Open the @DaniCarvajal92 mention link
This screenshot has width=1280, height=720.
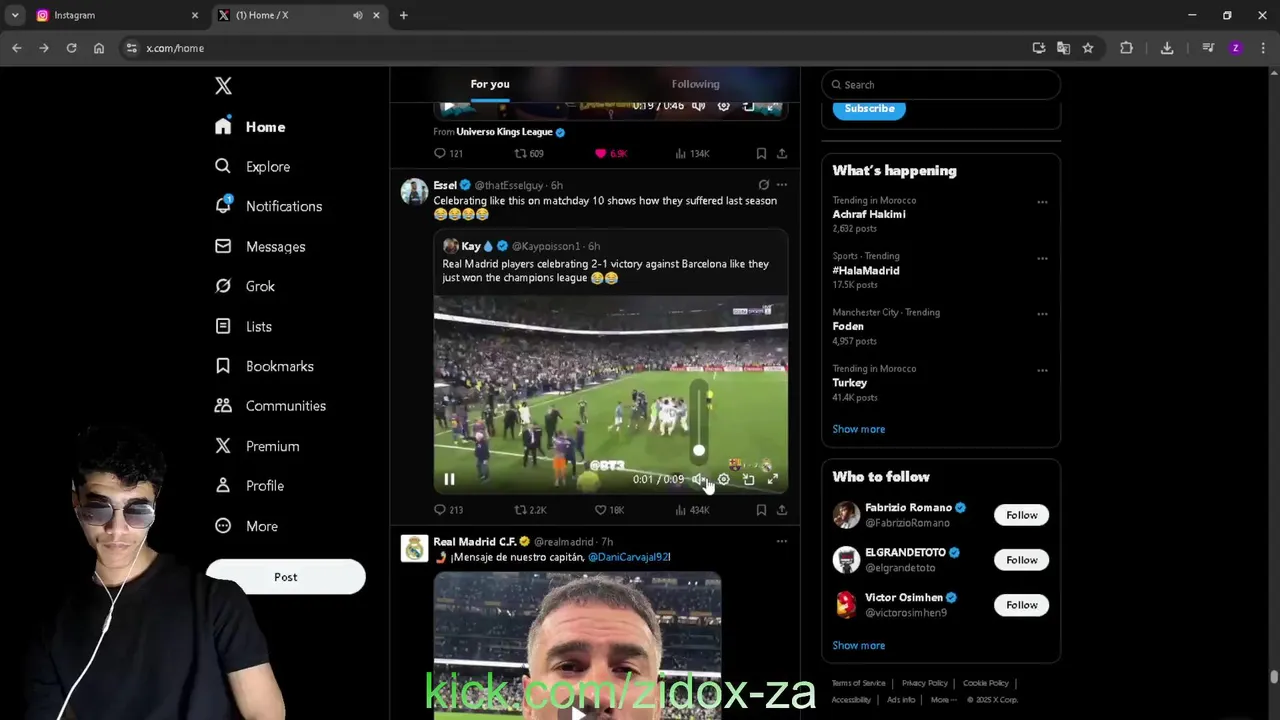[x=628, y=557]
